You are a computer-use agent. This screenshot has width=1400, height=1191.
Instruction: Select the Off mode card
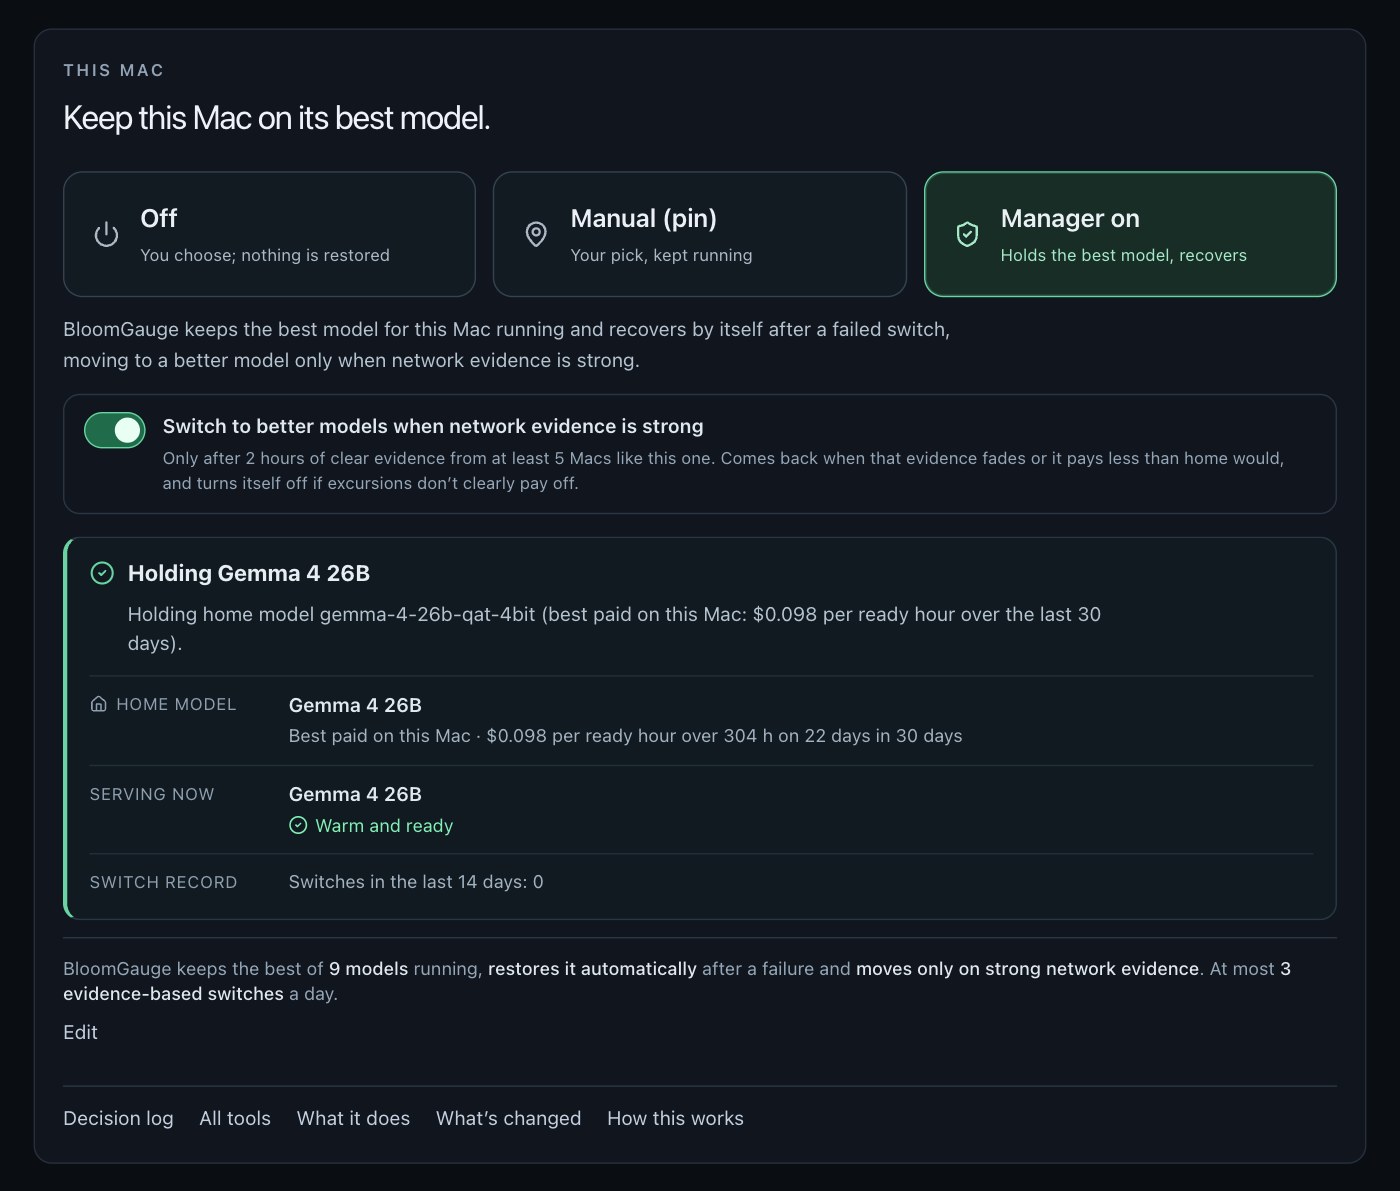coord(269,234)
